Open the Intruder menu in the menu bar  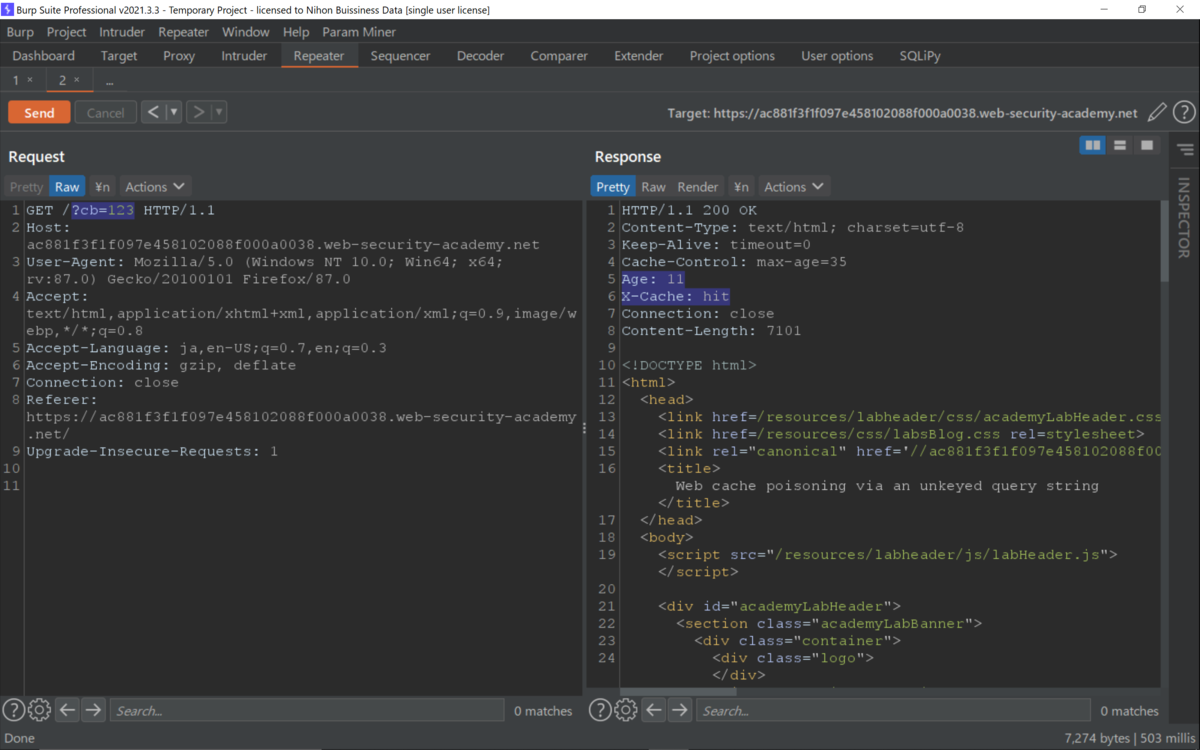[x=122, y=32]
